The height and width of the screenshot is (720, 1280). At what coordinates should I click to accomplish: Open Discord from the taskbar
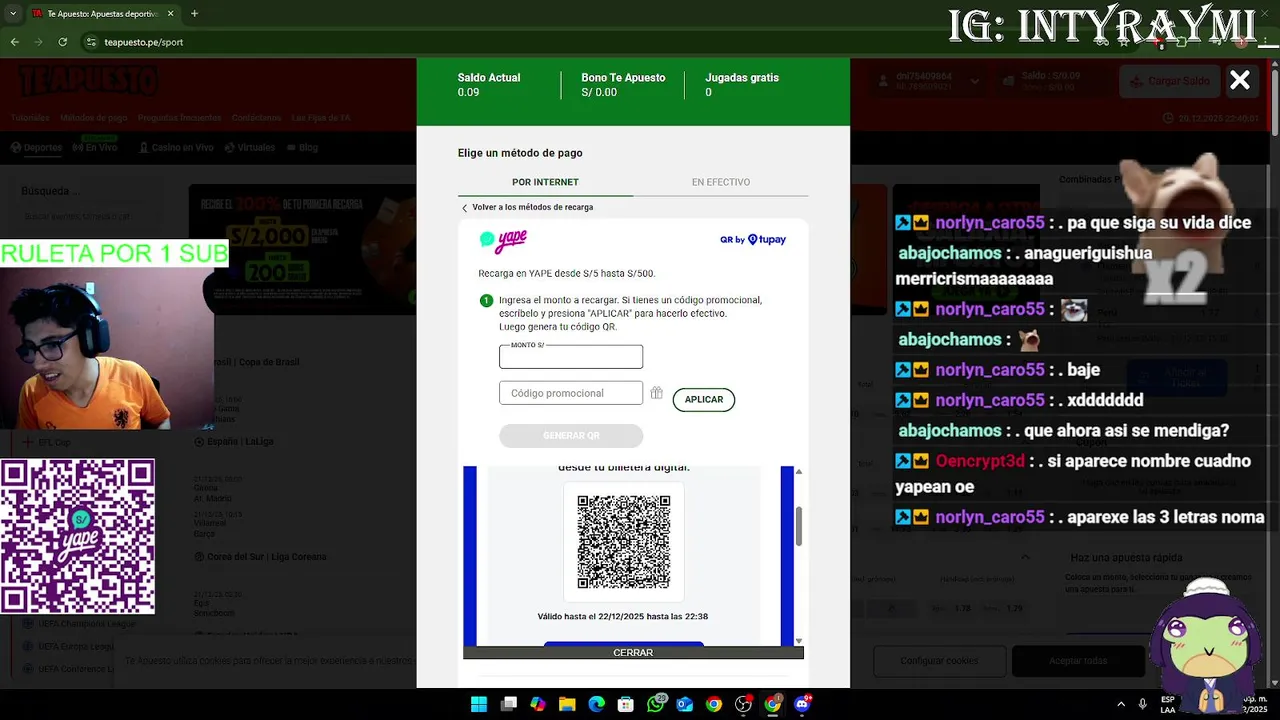click(x=802, y=704)
